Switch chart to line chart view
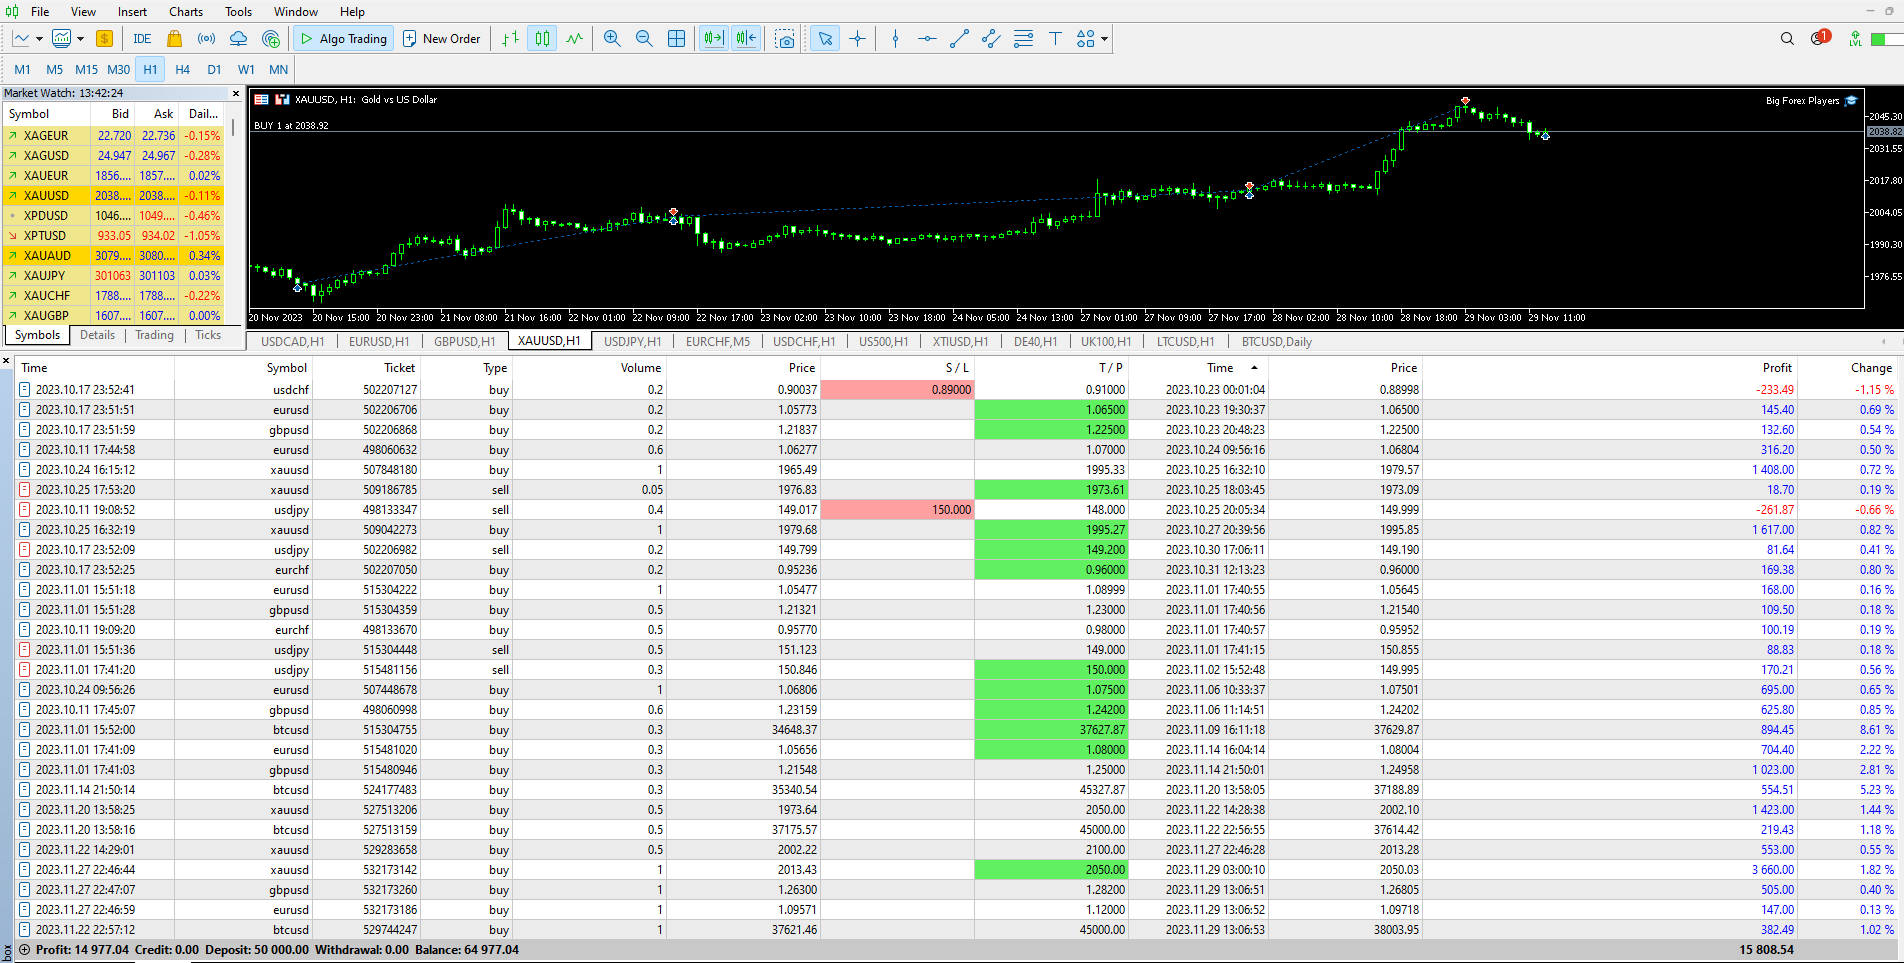The image size is (1904, 963). (574, 39)
